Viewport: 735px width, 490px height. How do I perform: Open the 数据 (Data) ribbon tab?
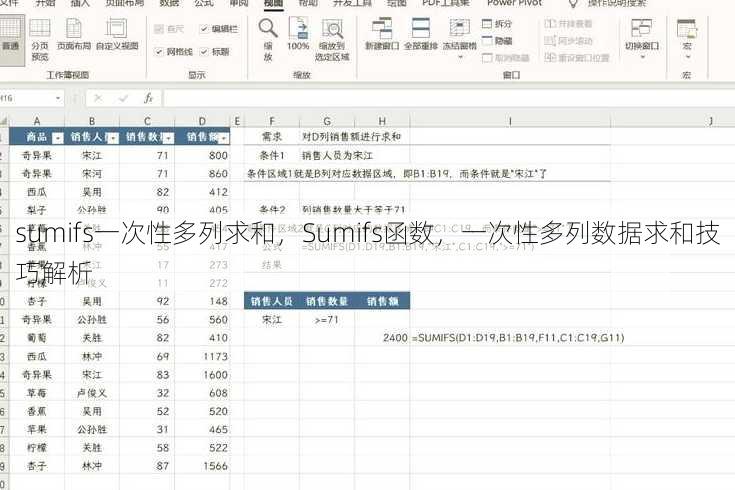(169, 3)
